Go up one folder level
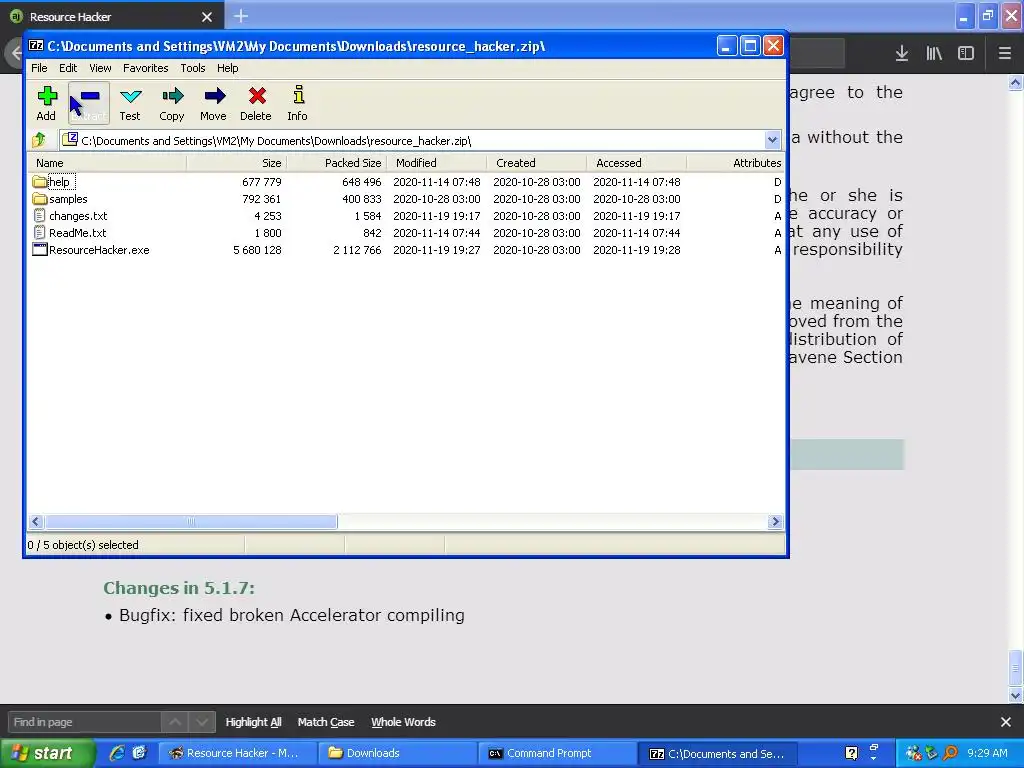Viewport: 1024px width, 768px height. point(39,140)
